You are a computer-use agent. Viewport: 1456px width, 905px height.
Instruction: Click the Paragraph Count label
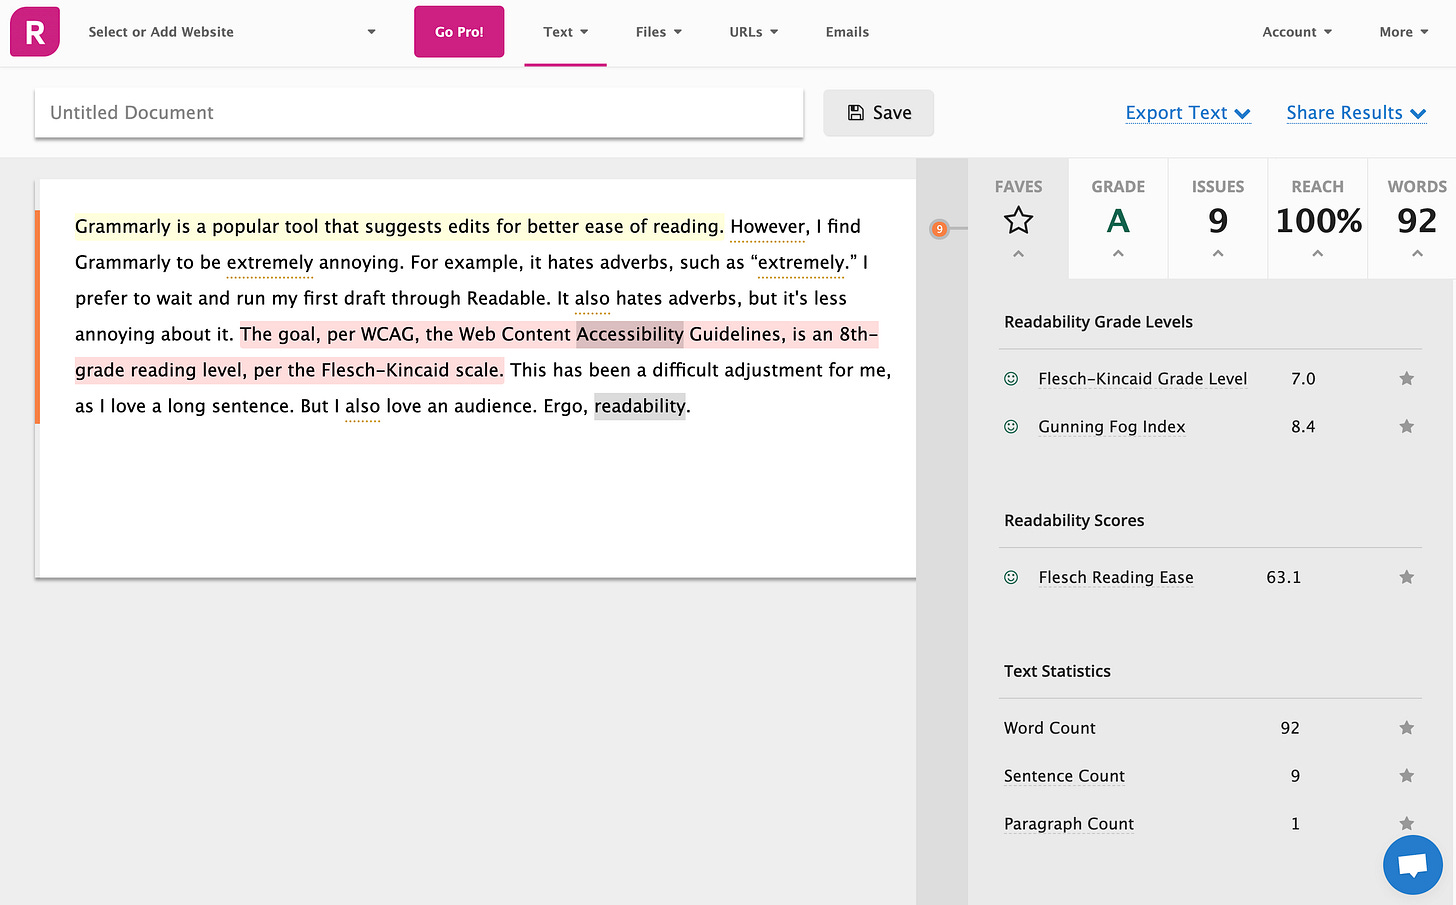[x=1069, y=824]
